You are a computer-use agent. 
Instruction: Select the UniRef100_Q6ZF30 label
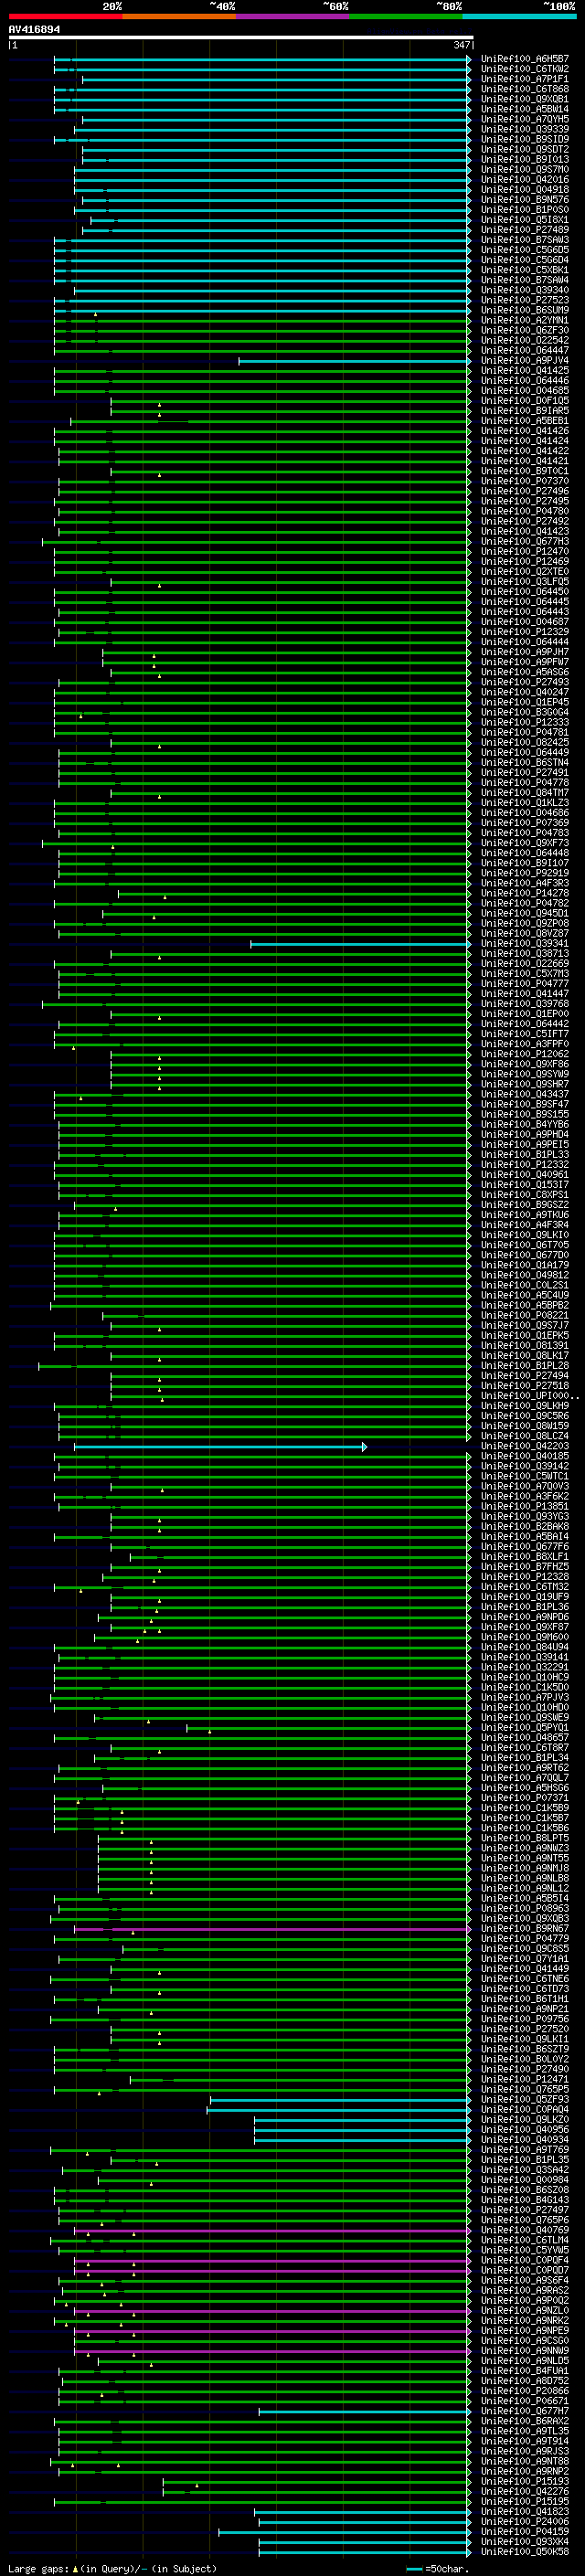(x=524, y=330)
